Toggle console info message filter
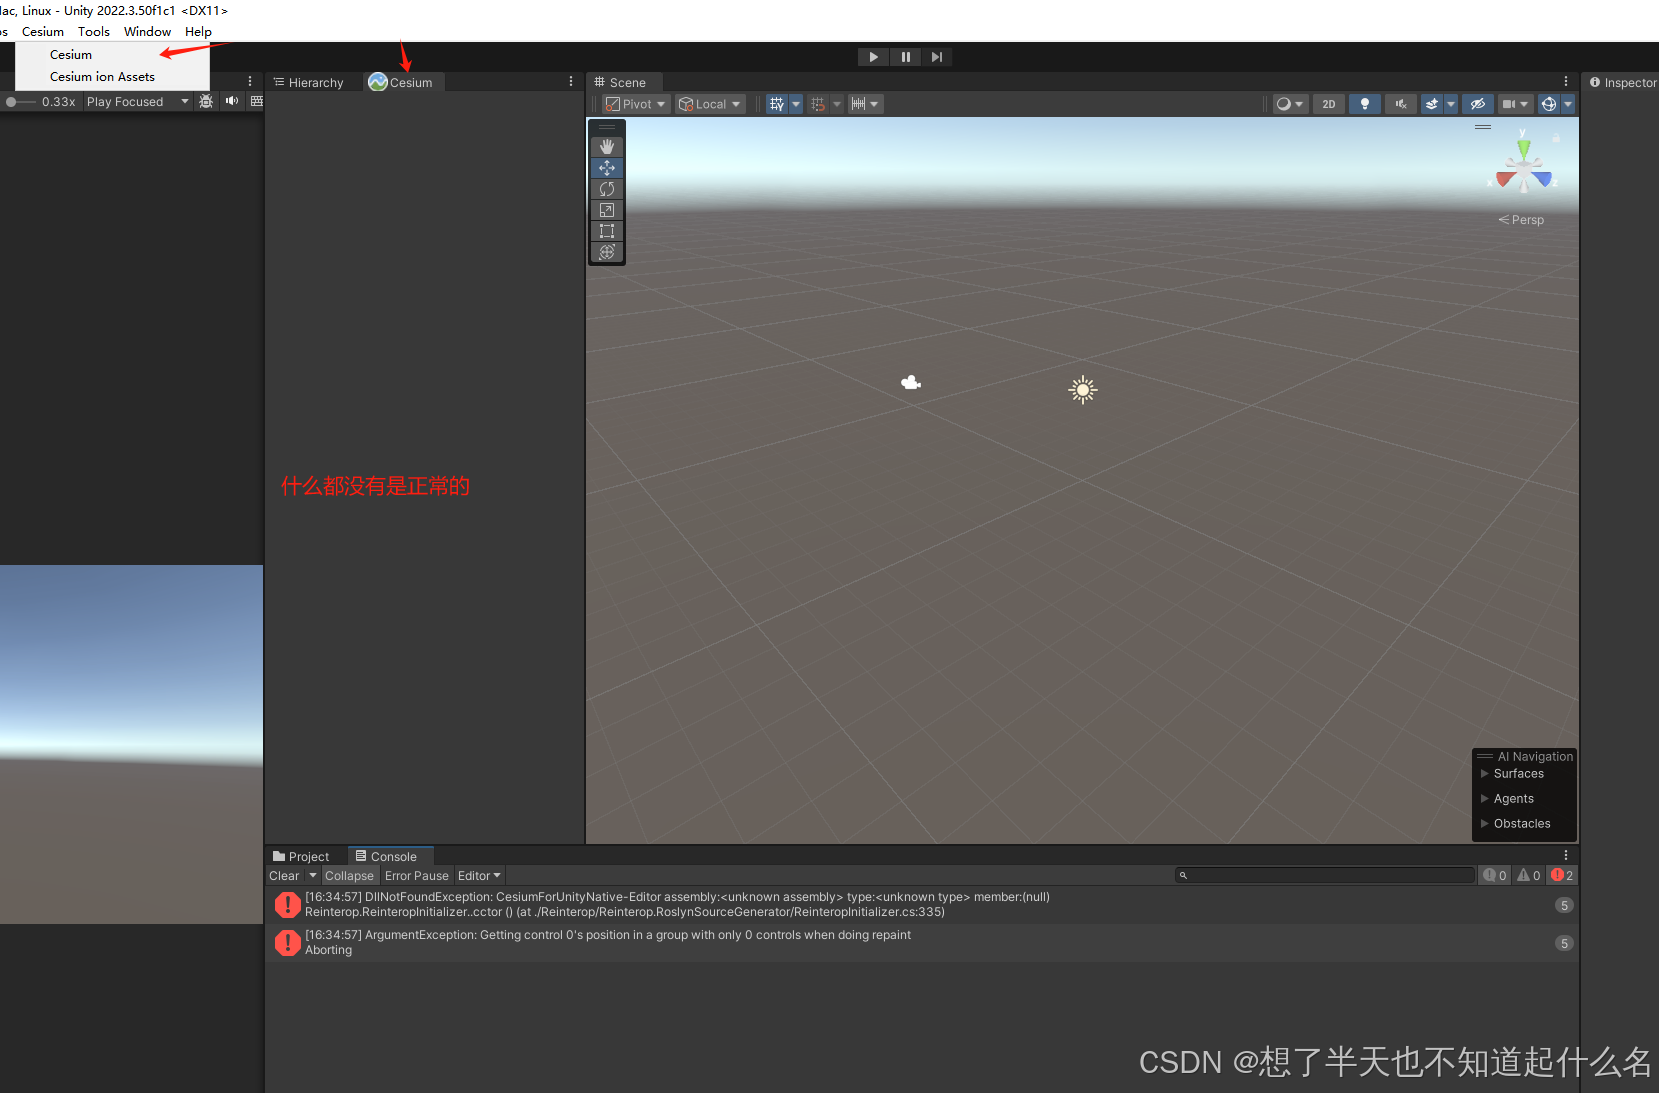The image size is (1659, 1093). [1495, 875]
